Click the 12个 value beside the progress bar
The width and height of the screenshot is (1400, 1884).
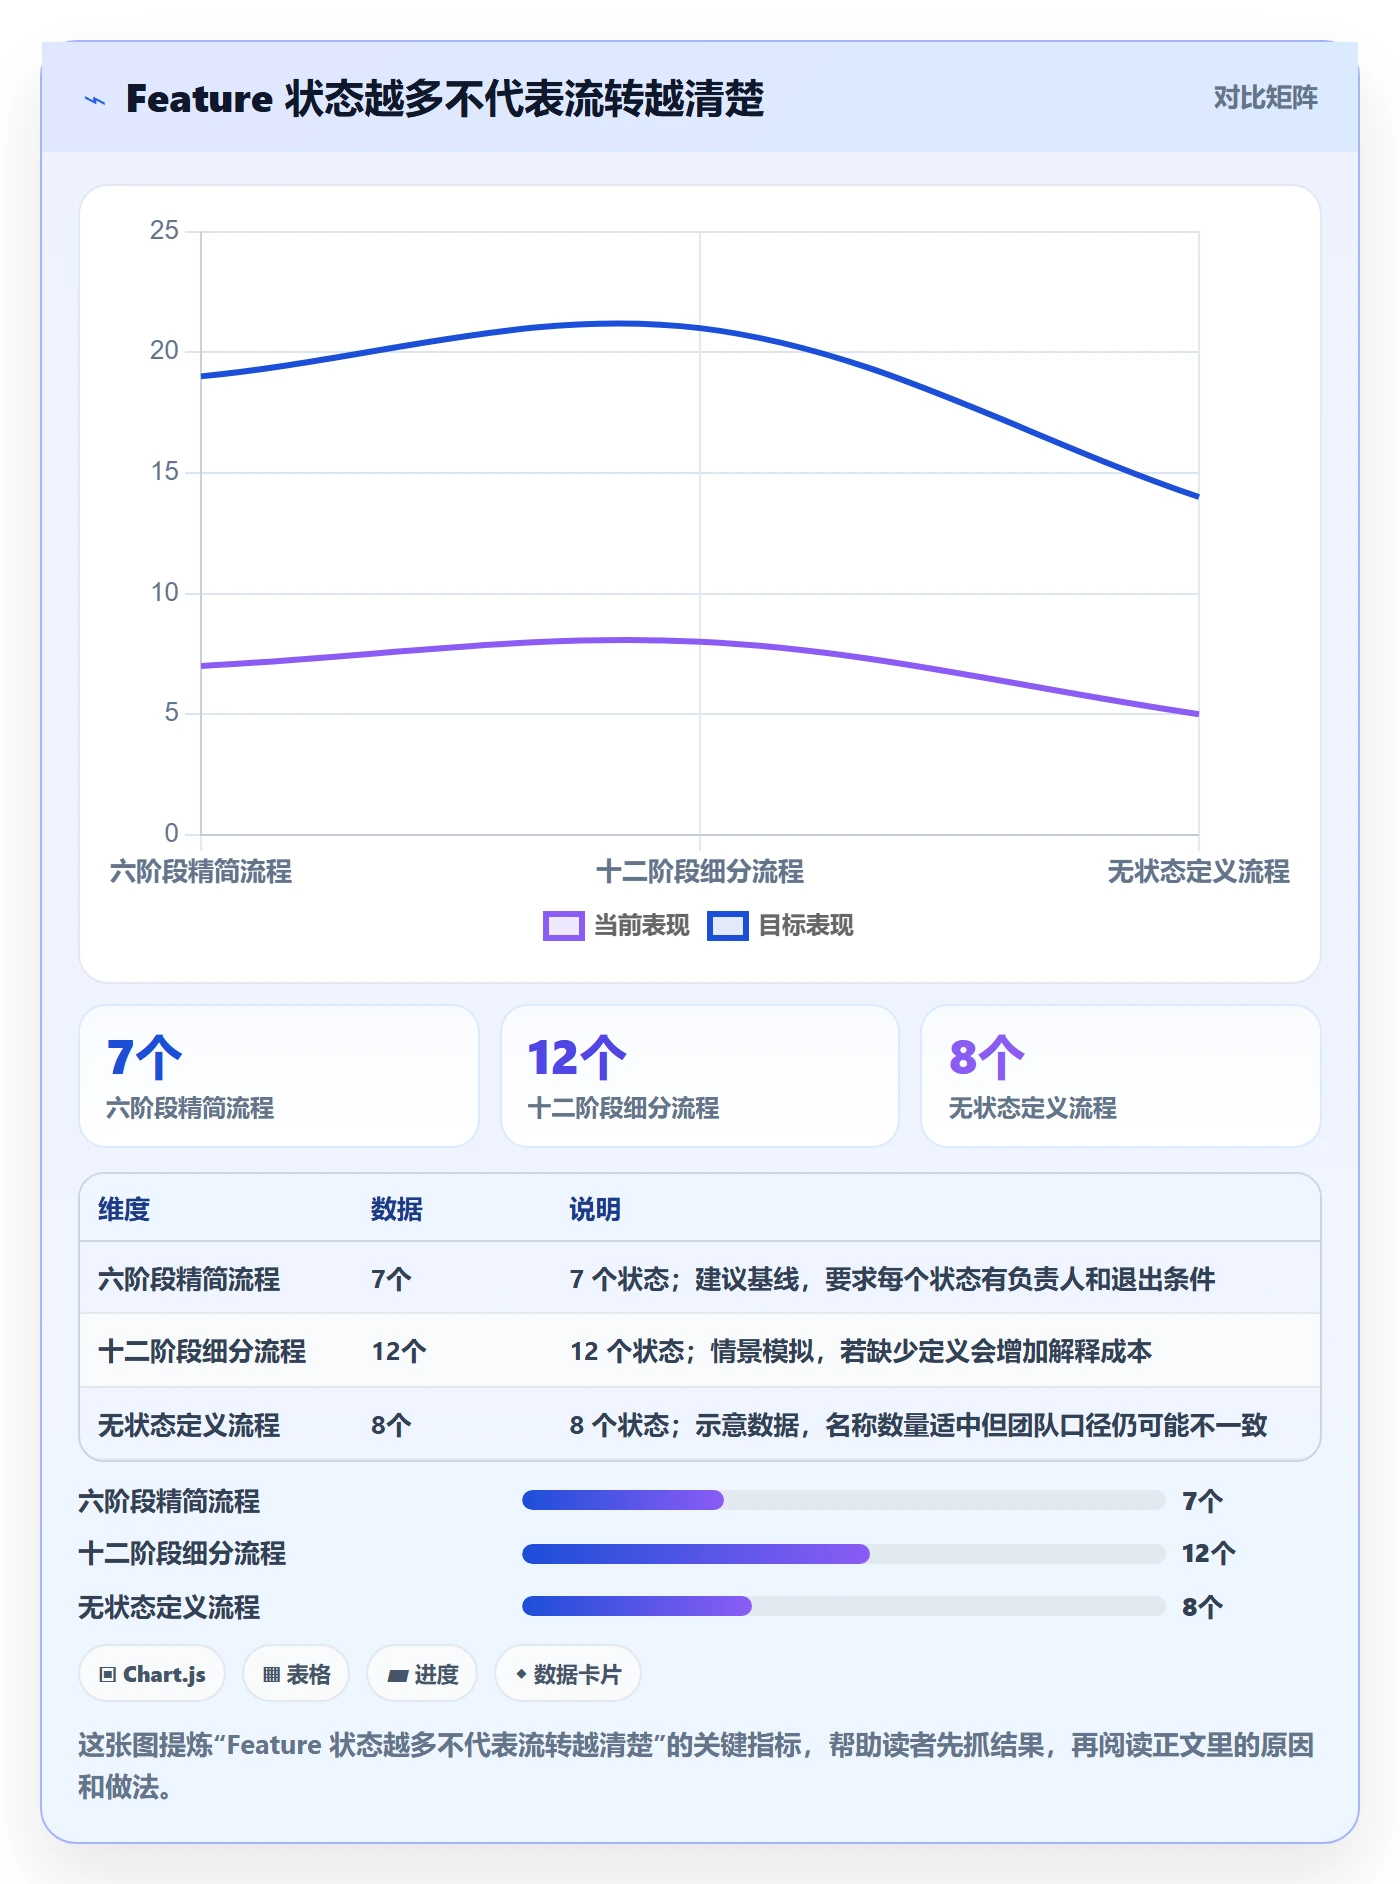[1209, 1553]
